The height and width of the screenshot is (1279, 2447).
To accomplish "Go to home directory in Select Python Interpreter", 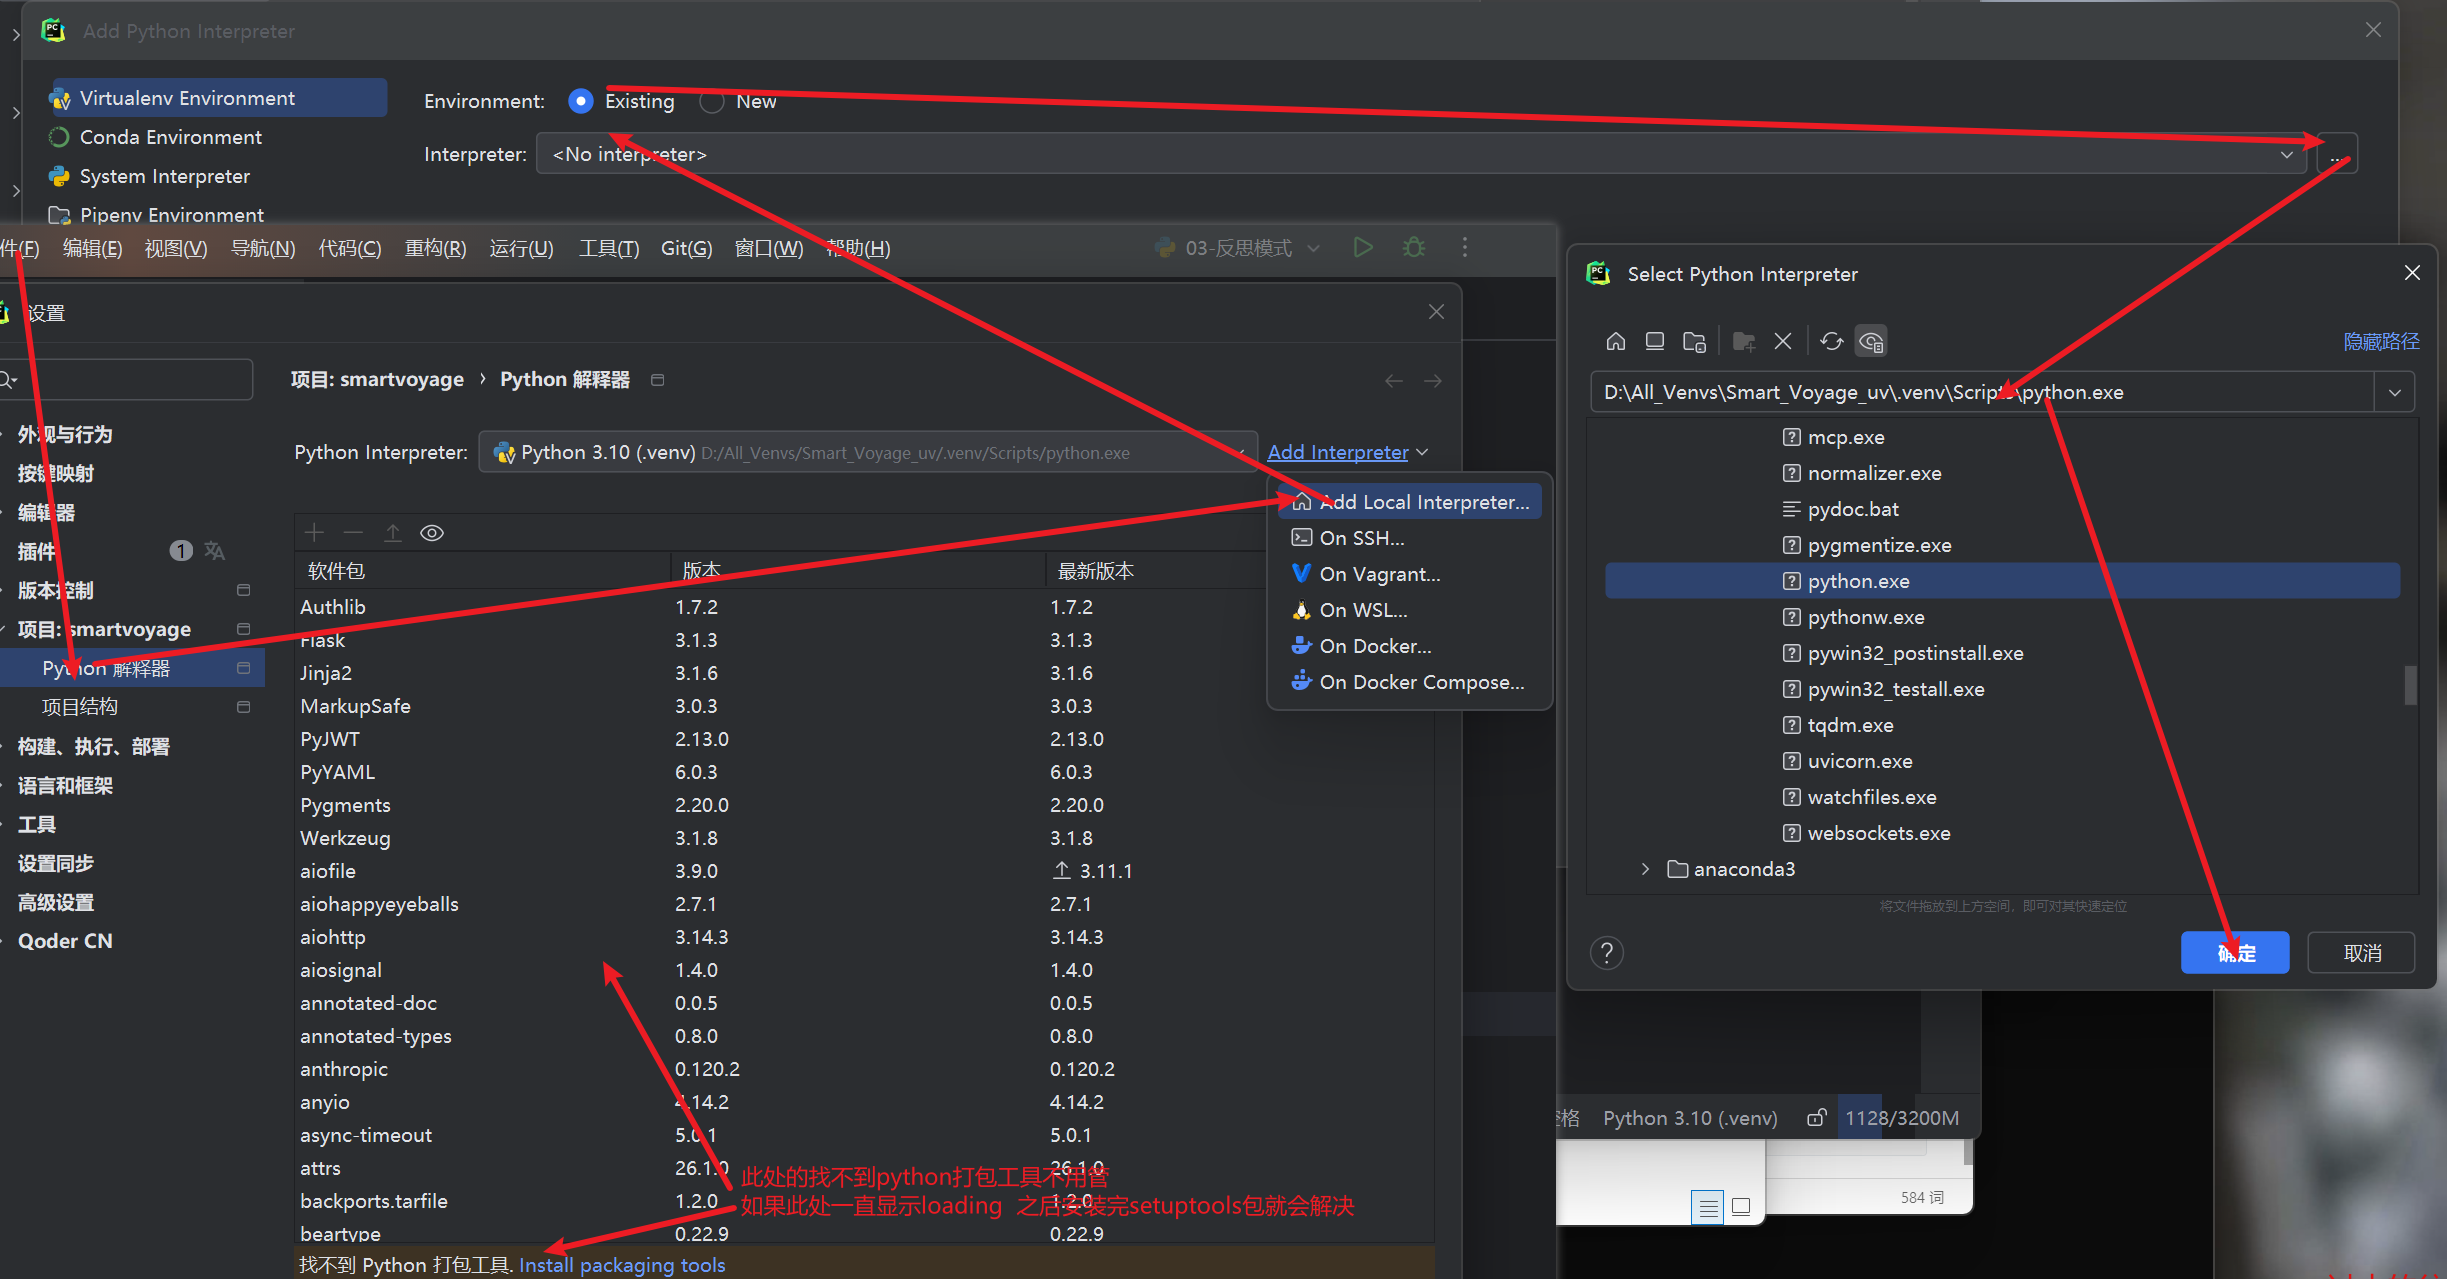I will 1615,342.
